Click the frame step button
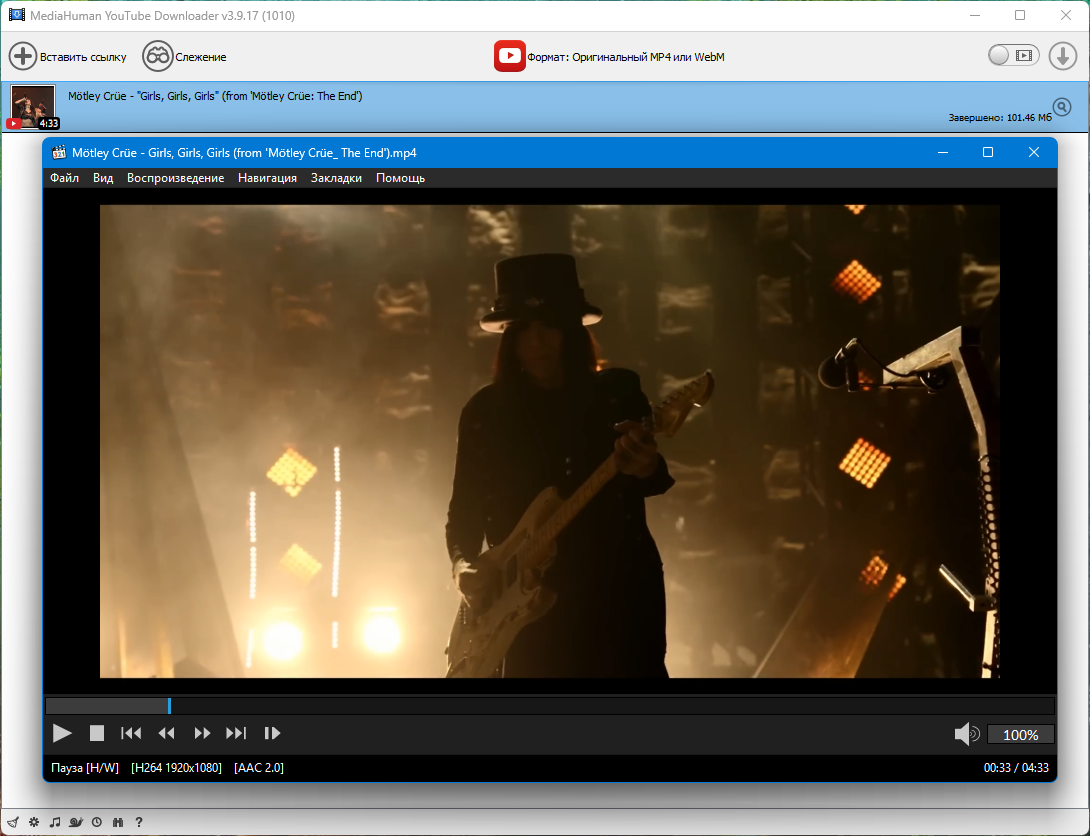The height and width of the screenshot is (836, 1090). tap(272, 733)
